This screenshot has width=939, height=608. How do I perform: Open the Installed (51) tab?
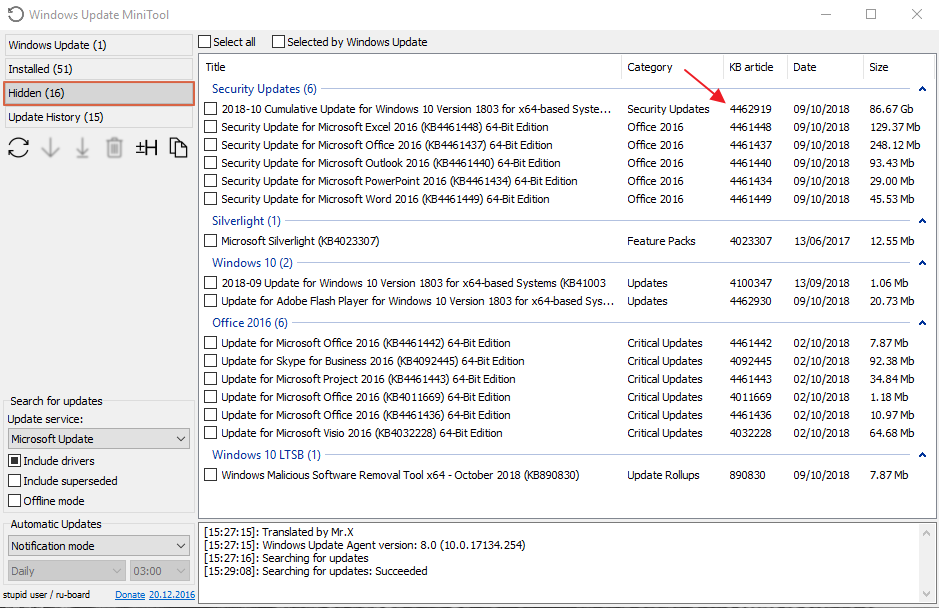coord(99,69)
